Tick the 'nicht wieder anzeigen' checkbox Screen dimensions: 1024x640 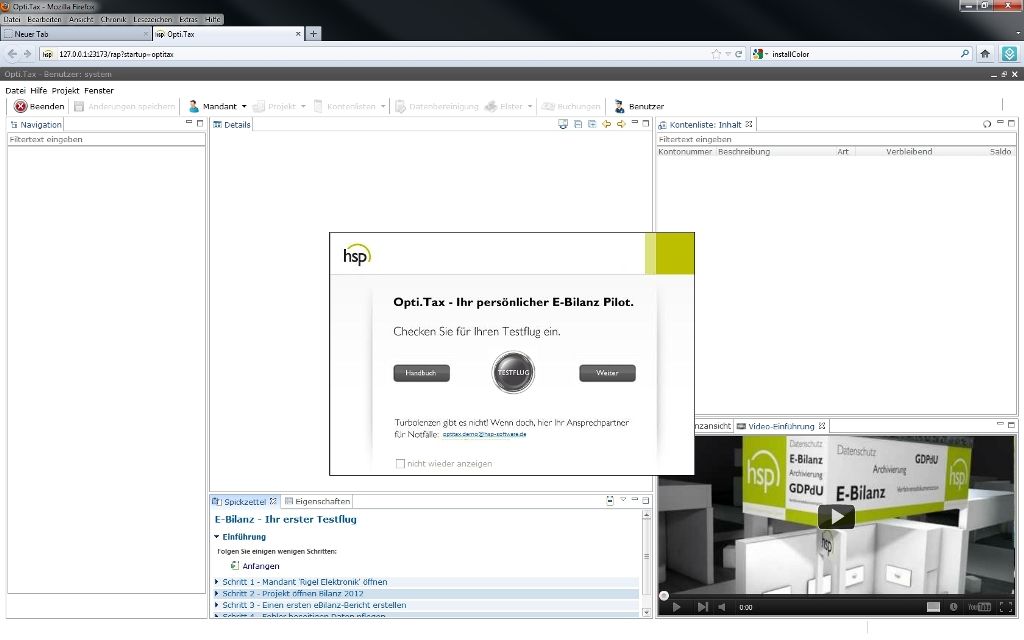click(x=400, y=464)
